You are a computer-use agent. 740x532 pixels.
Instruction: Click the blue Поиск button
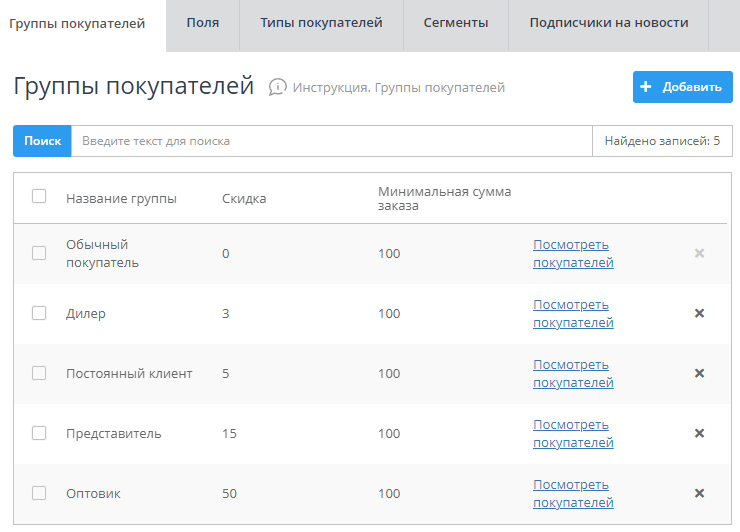pos(42,141)
